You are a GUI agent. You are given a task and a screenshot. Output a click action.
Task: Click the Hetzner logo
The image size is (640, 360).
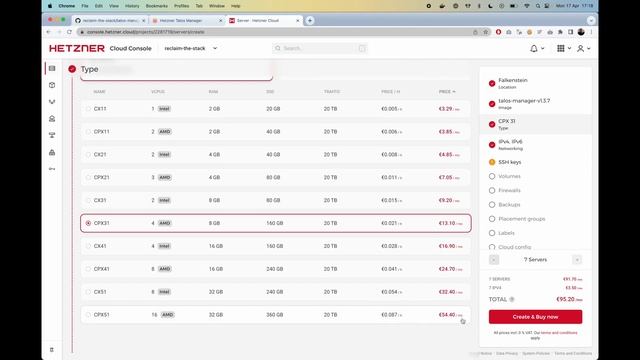77,48
